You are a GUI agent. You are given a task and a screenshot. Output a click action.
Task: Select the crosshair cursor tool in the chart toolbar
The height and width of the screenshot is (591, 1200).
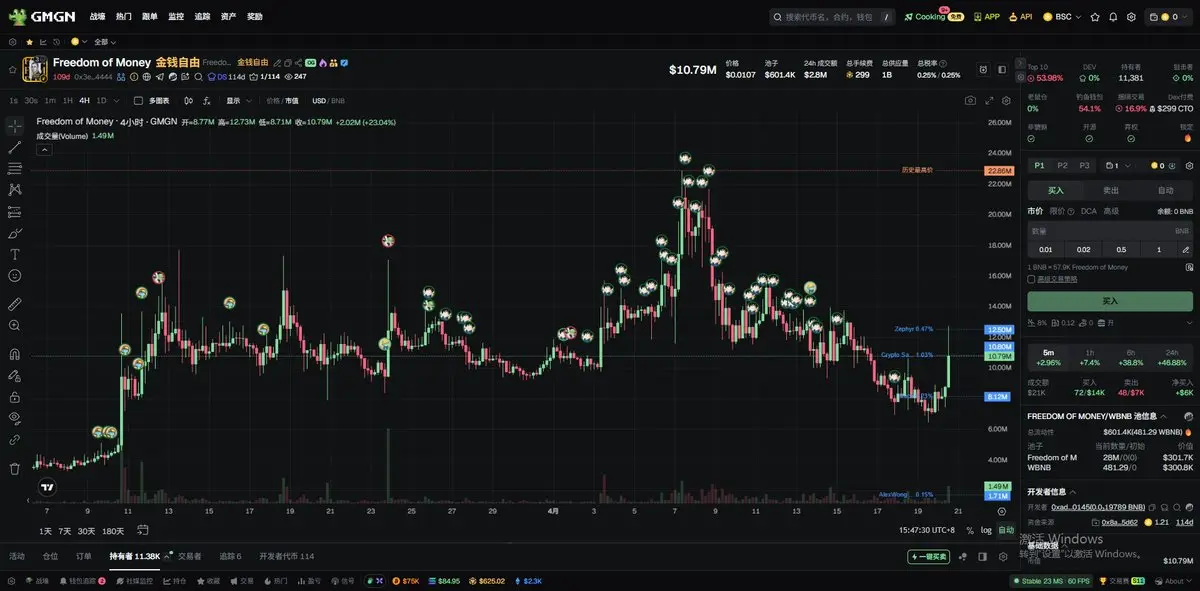click(x=15, y=126)
